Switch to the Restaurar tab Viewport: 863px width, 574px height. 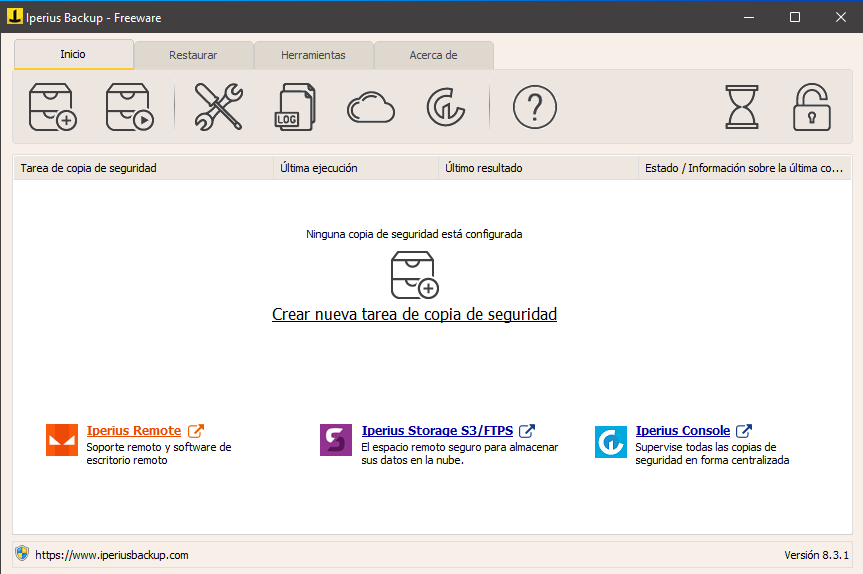[193, 55]
